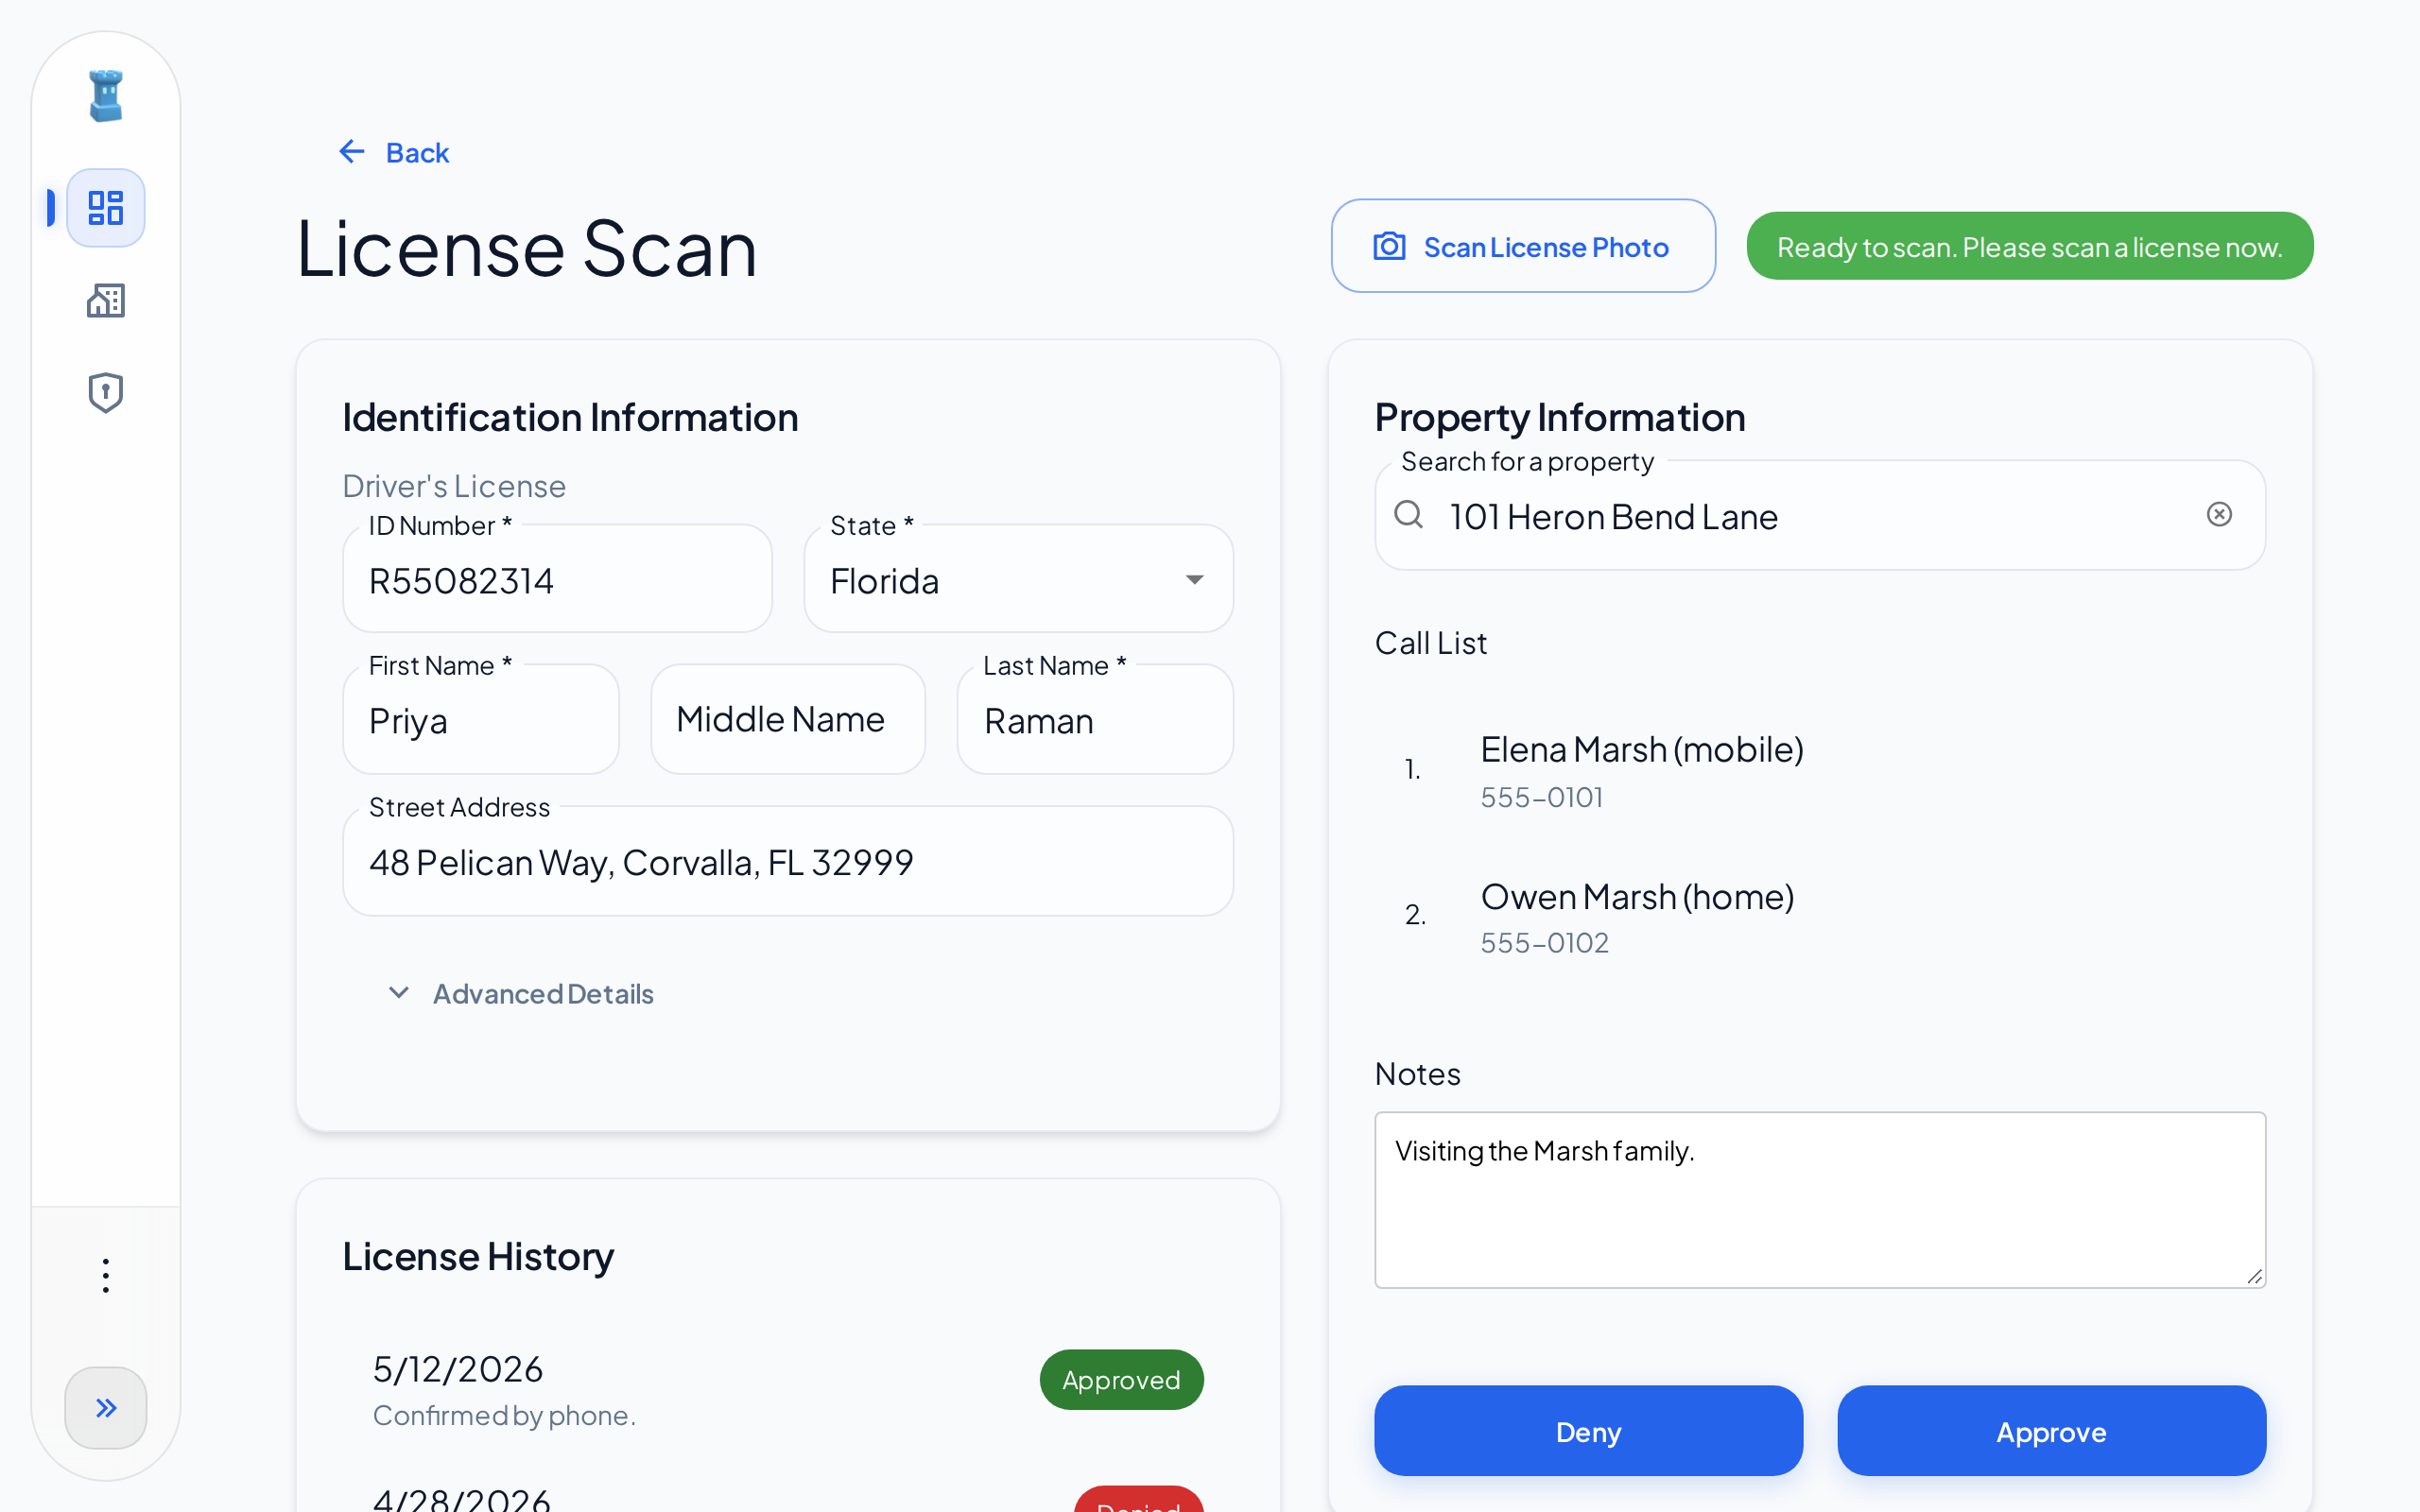Expand the sidebar with double-chevron button

tap(106, 1408)
